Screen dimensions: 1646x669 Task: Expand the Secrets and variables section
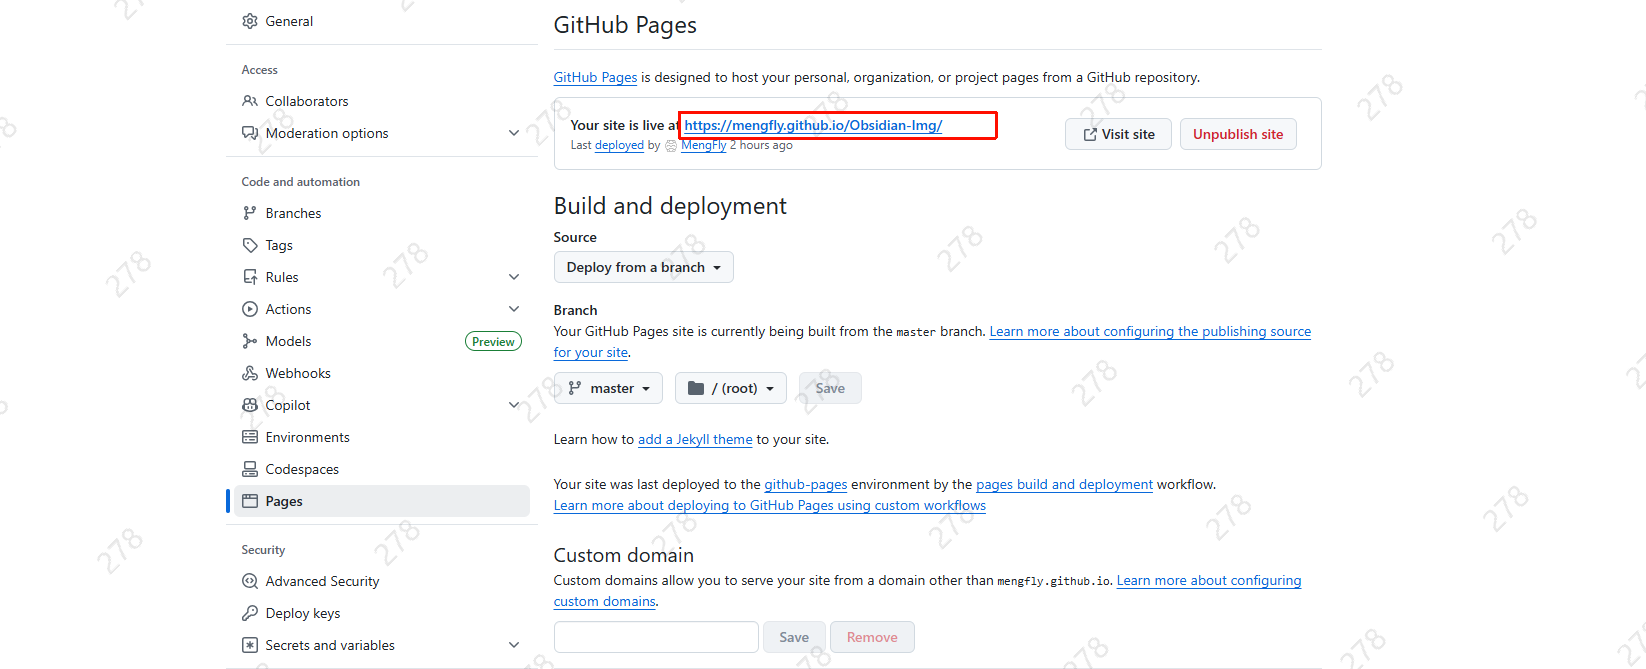tap(514, 645)
